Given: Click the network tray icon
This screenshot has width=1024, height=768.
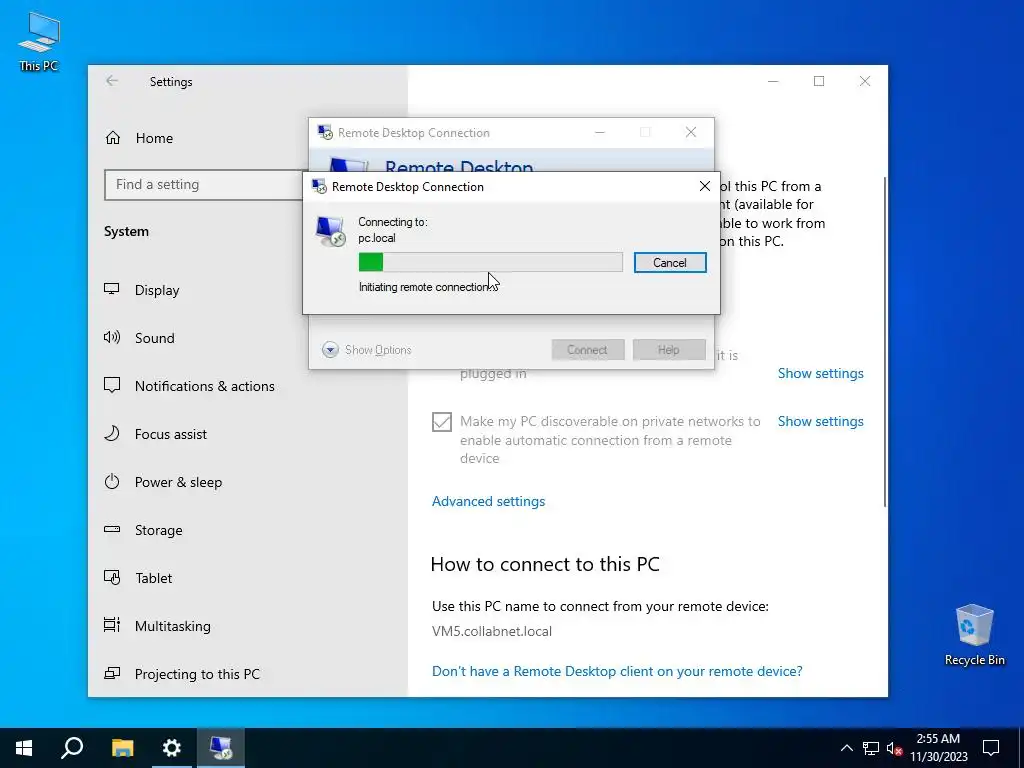Looking at the screenshot, I should coord(871,748).
